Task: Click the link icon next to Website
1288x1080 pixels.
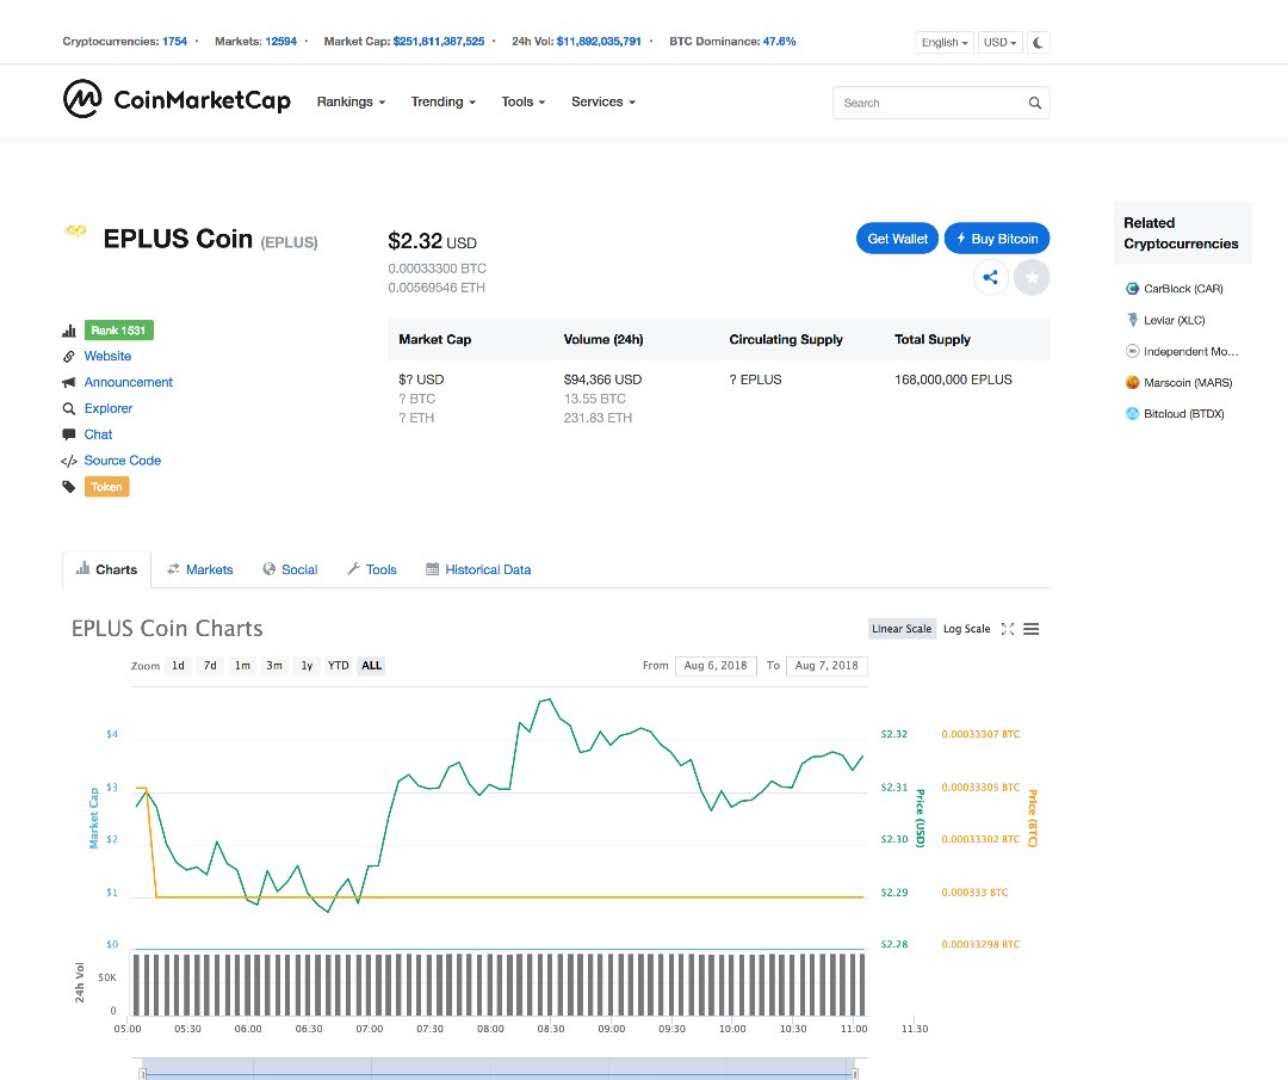Action: [x=69, y=356]
